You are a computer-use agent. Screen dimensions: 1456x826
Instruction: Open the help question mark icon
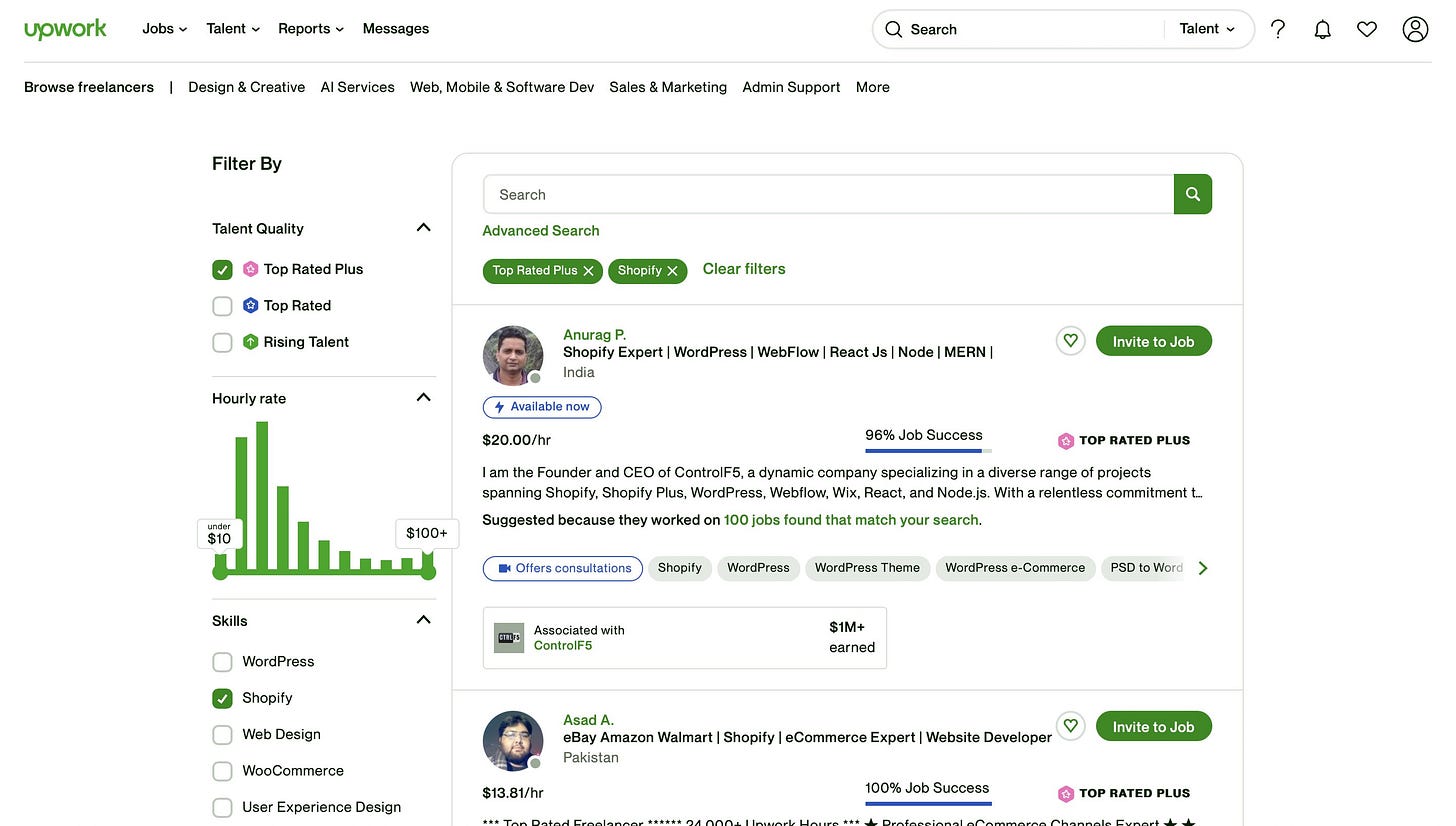pos(1278,29)
